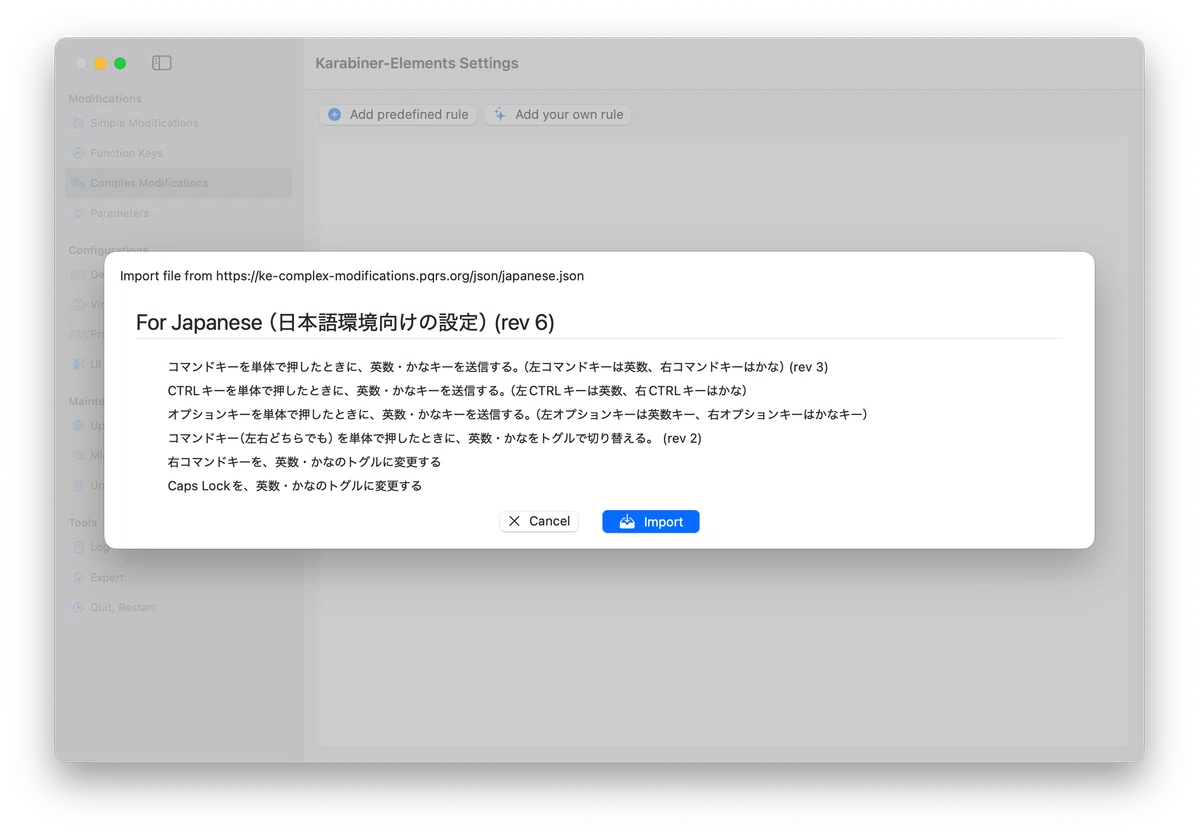Viewport: 1200px width, 836px height.
Task: Click the Simple Modifications gear icon
Action: (78, 123)
